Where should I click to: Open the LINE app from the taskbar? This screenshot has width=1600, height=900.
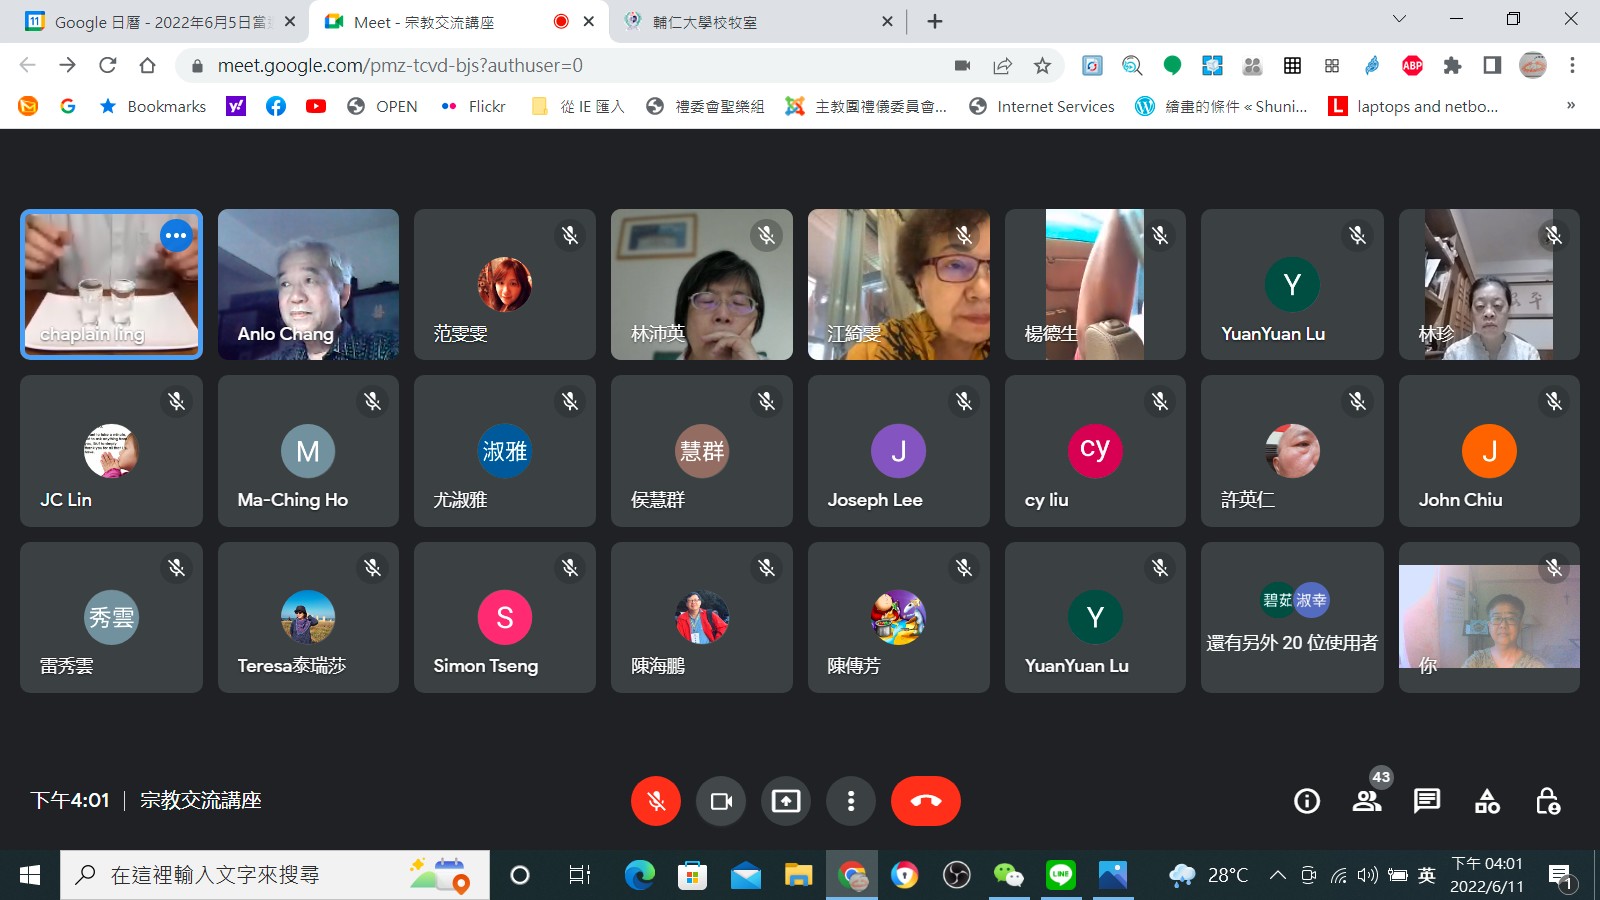pyautogui.click(x=1060, y=876)
